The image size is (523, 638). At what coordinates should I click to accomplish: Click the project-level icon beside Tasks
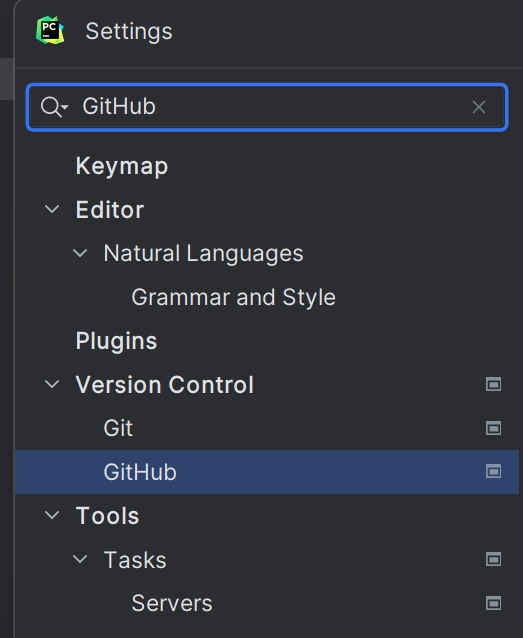click(x=493, y=559)
